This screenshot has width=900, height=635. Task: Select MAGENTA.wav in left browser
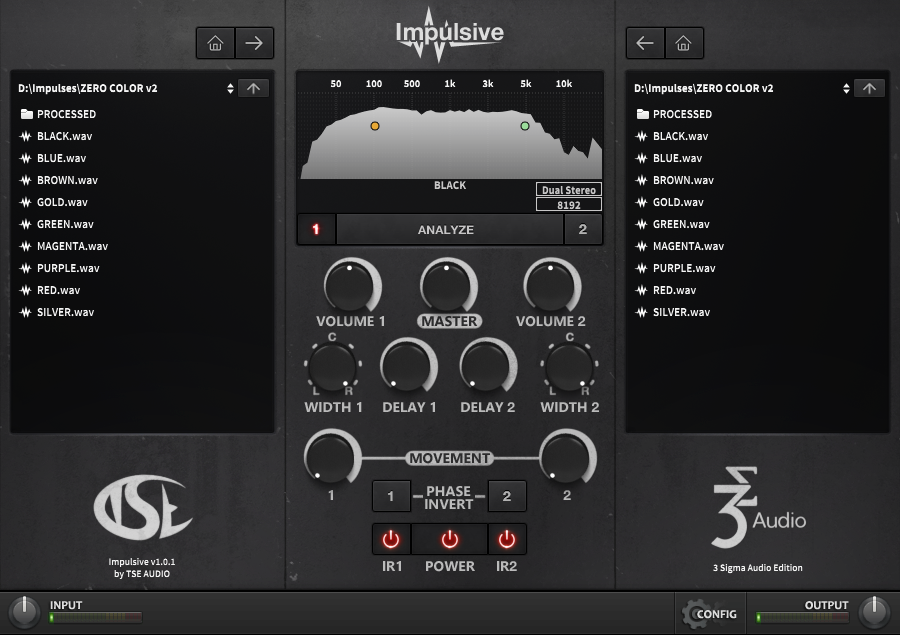point(63,246)
